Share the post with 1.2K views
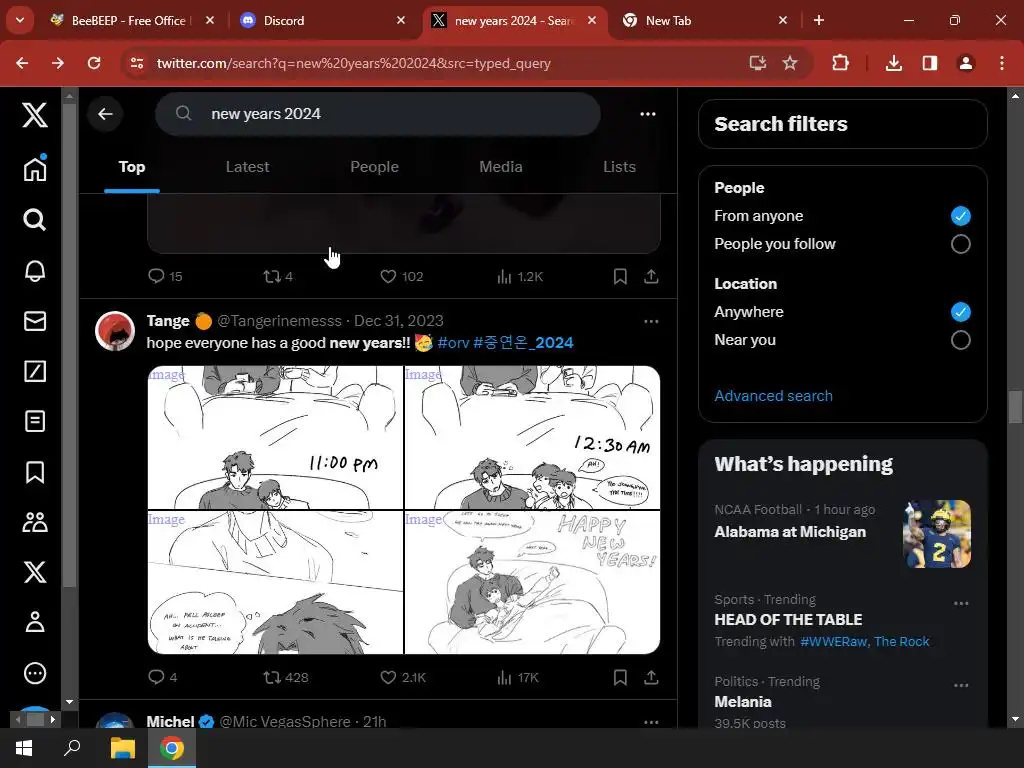Image resolution: width=1024 pixels, height=768 pixels. 650,276
